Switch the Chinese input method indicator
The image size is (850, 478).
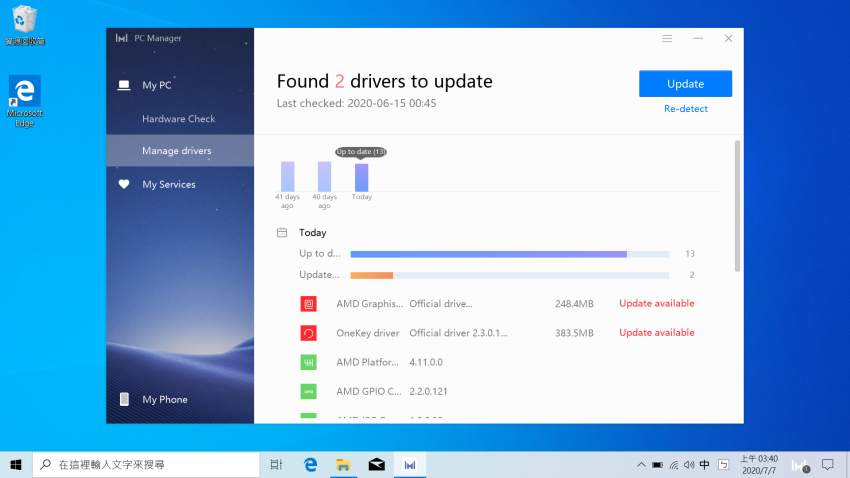(705, 464)
